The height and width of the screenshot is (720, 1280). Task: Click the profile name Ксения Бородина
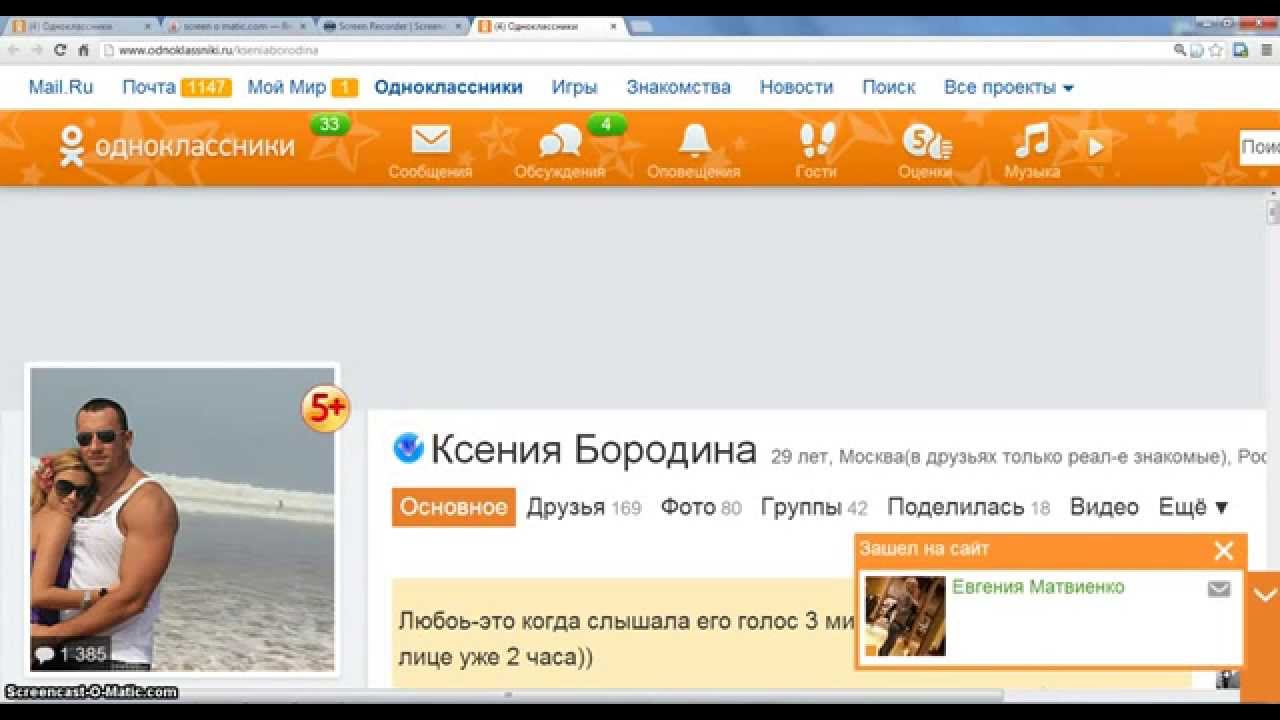pyautogui.click(x=593, y=450)
